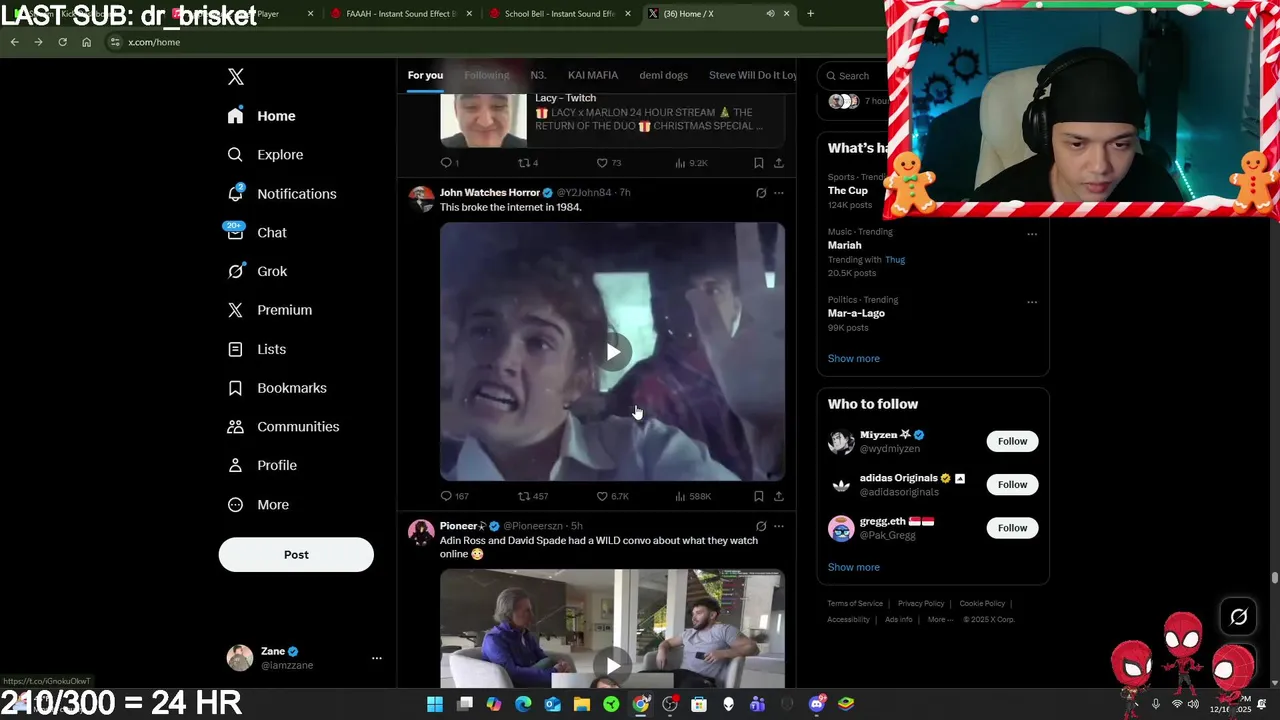
Task: Open the More menu in the sidebar
Action: (x=258, y=505)
